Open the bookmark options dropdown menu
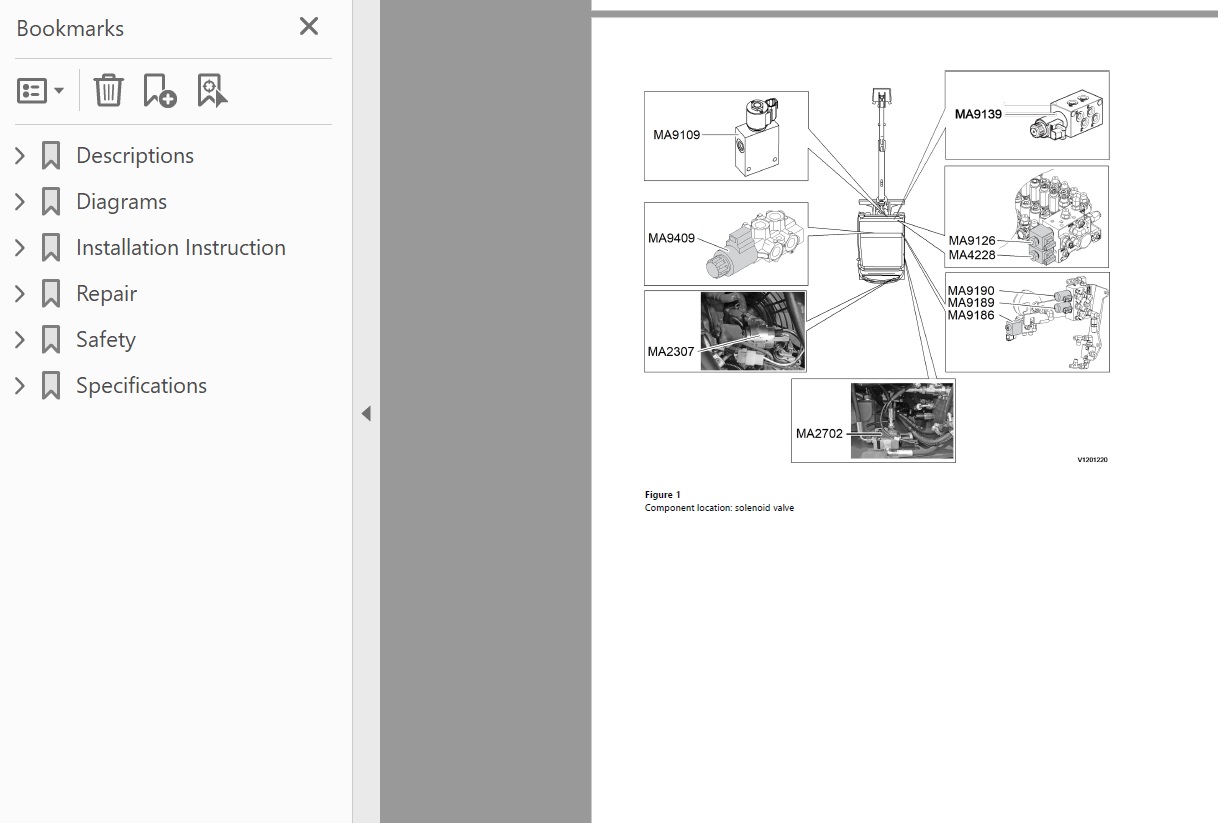This screenshot has width=1218, height=823. point(40,91)
